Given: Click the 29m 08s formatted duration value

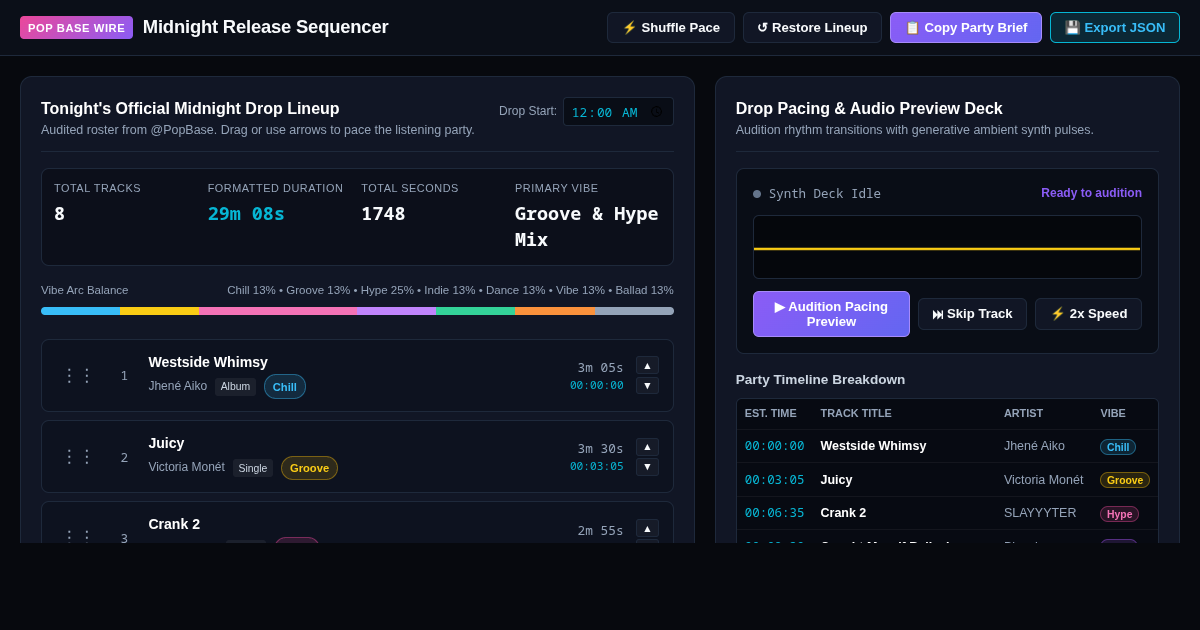Looking at the screenshot, I should click(246, 213).
